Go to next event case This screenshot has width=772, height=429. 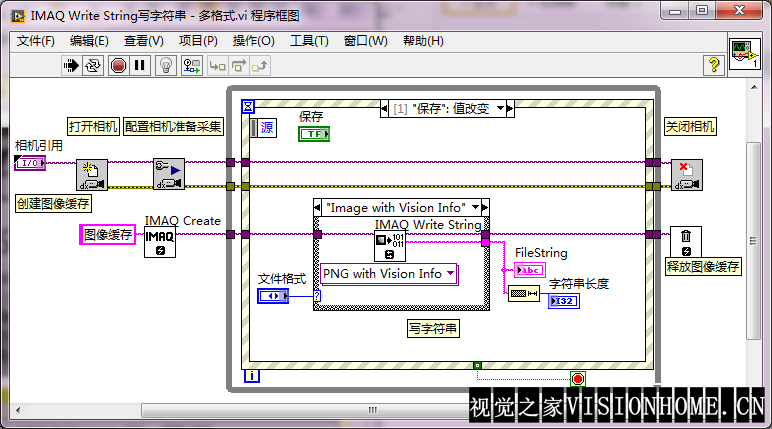[510, 108]
